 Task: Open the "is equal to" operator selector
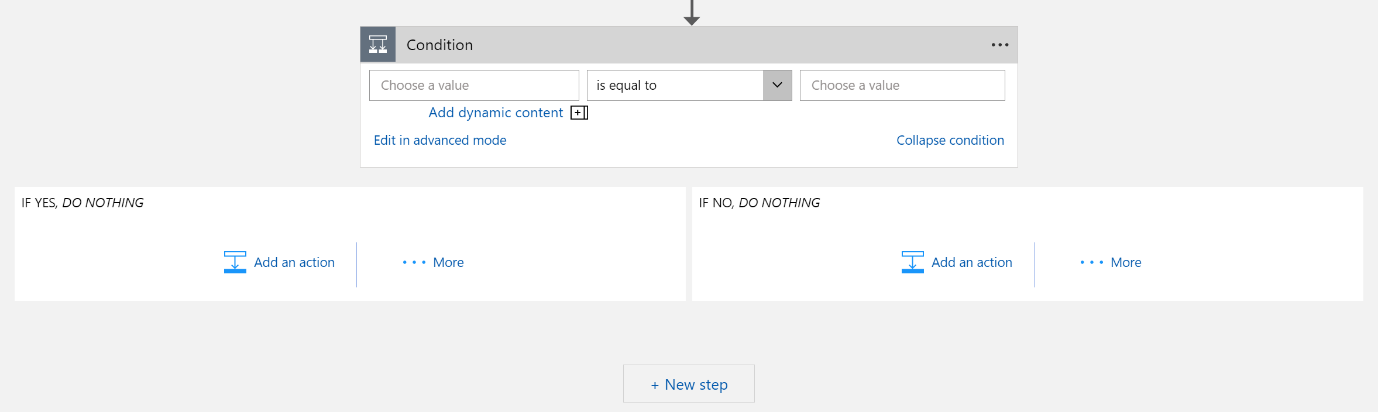tap(675, 85)
